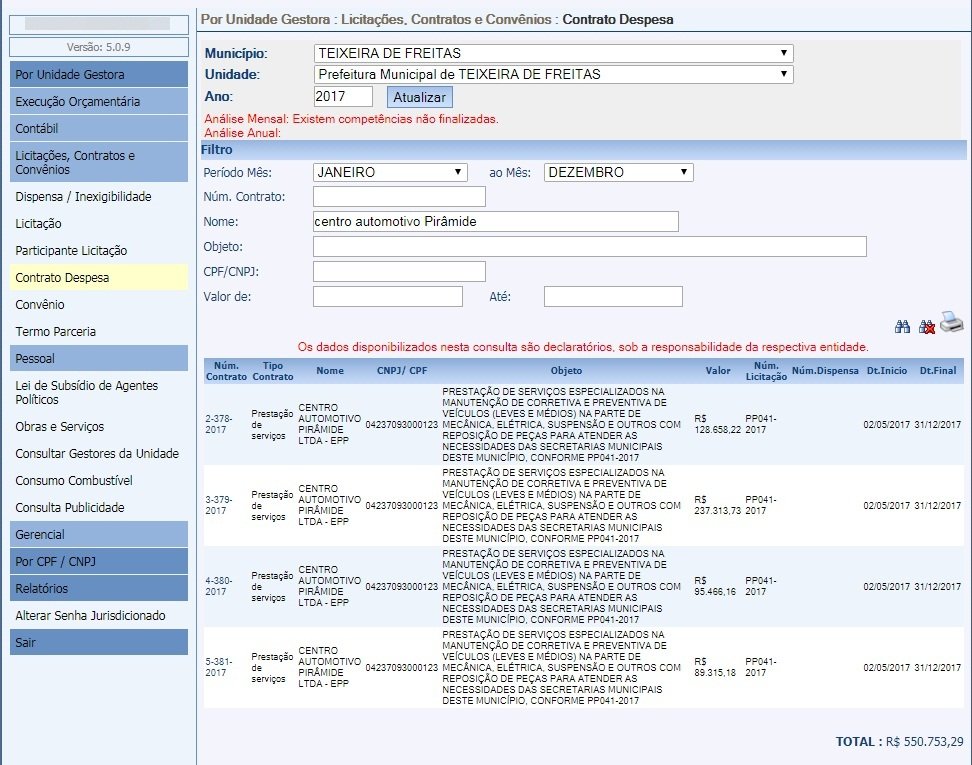Click the CPF/CNPJ input field
The image size is (972, 765).
point(399,271)
